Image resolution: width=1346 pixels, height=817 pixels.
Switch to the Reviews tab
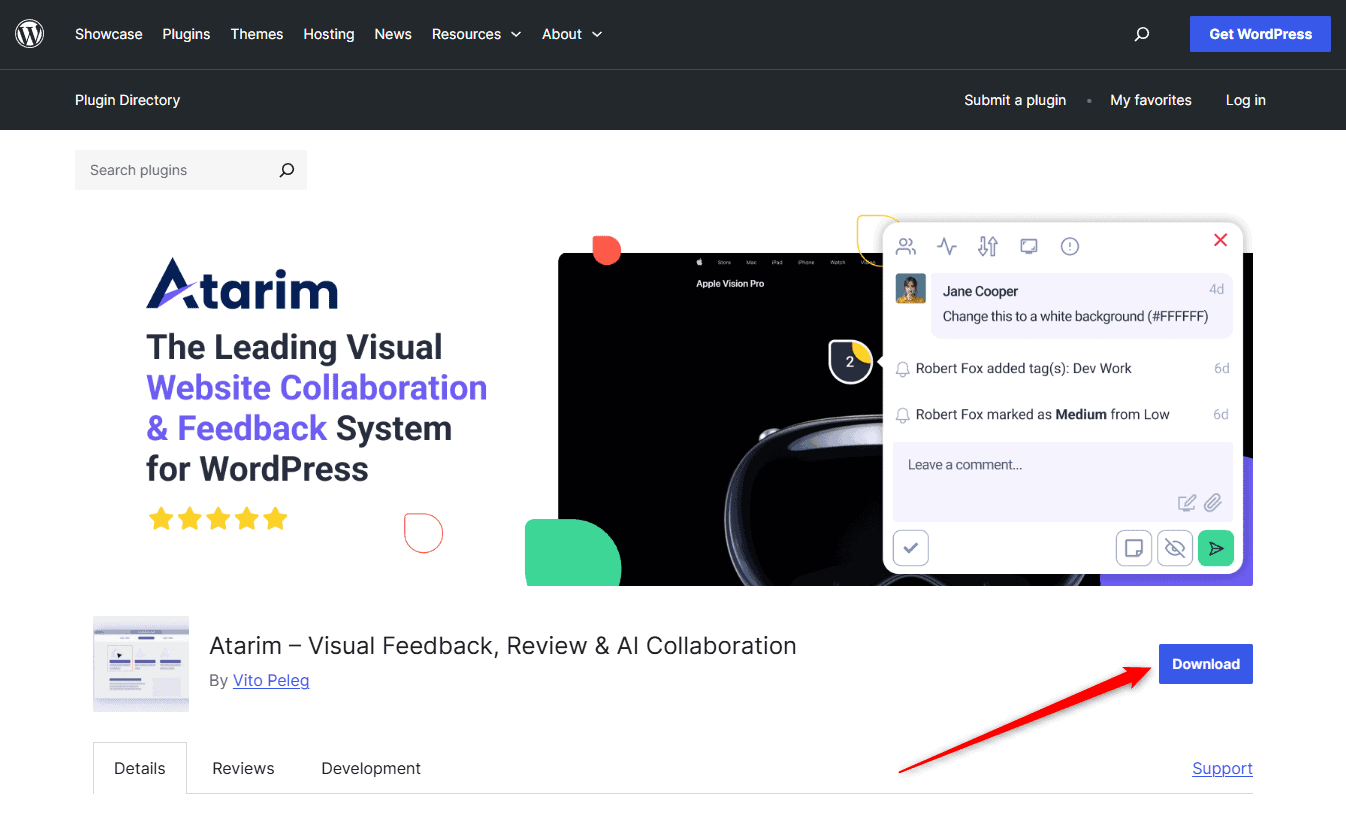click(243, 768)
